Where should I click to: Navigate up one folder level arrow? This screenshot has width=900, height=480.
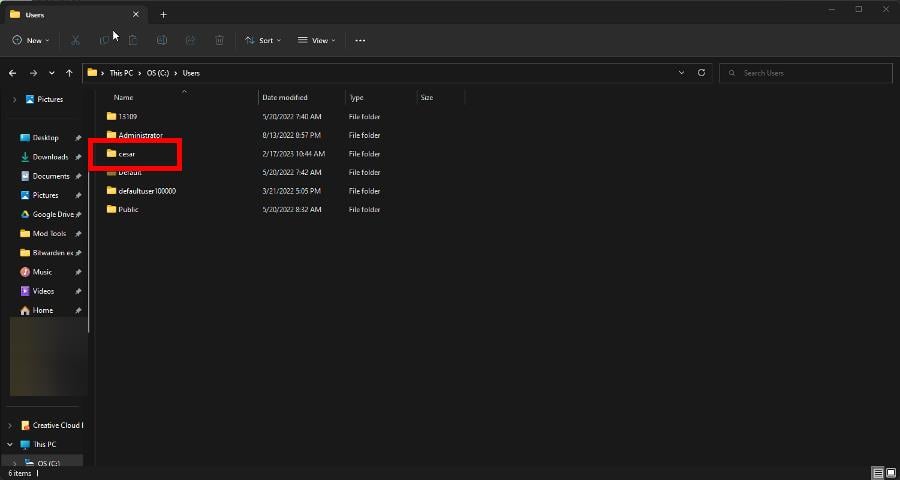pyautogui.click(x=69, y=73)
